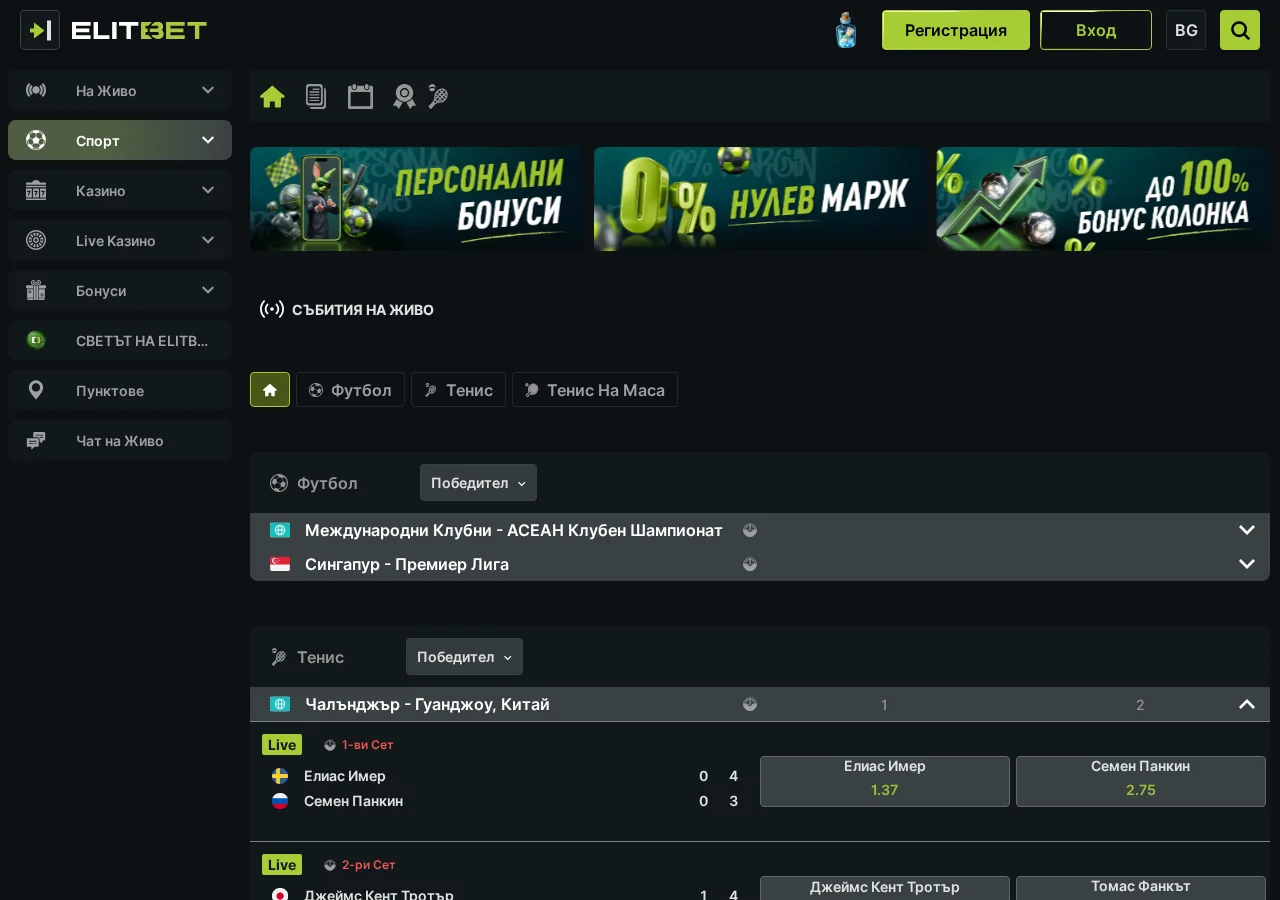Click the slot machine icon beside Казино

pos(36,190)
